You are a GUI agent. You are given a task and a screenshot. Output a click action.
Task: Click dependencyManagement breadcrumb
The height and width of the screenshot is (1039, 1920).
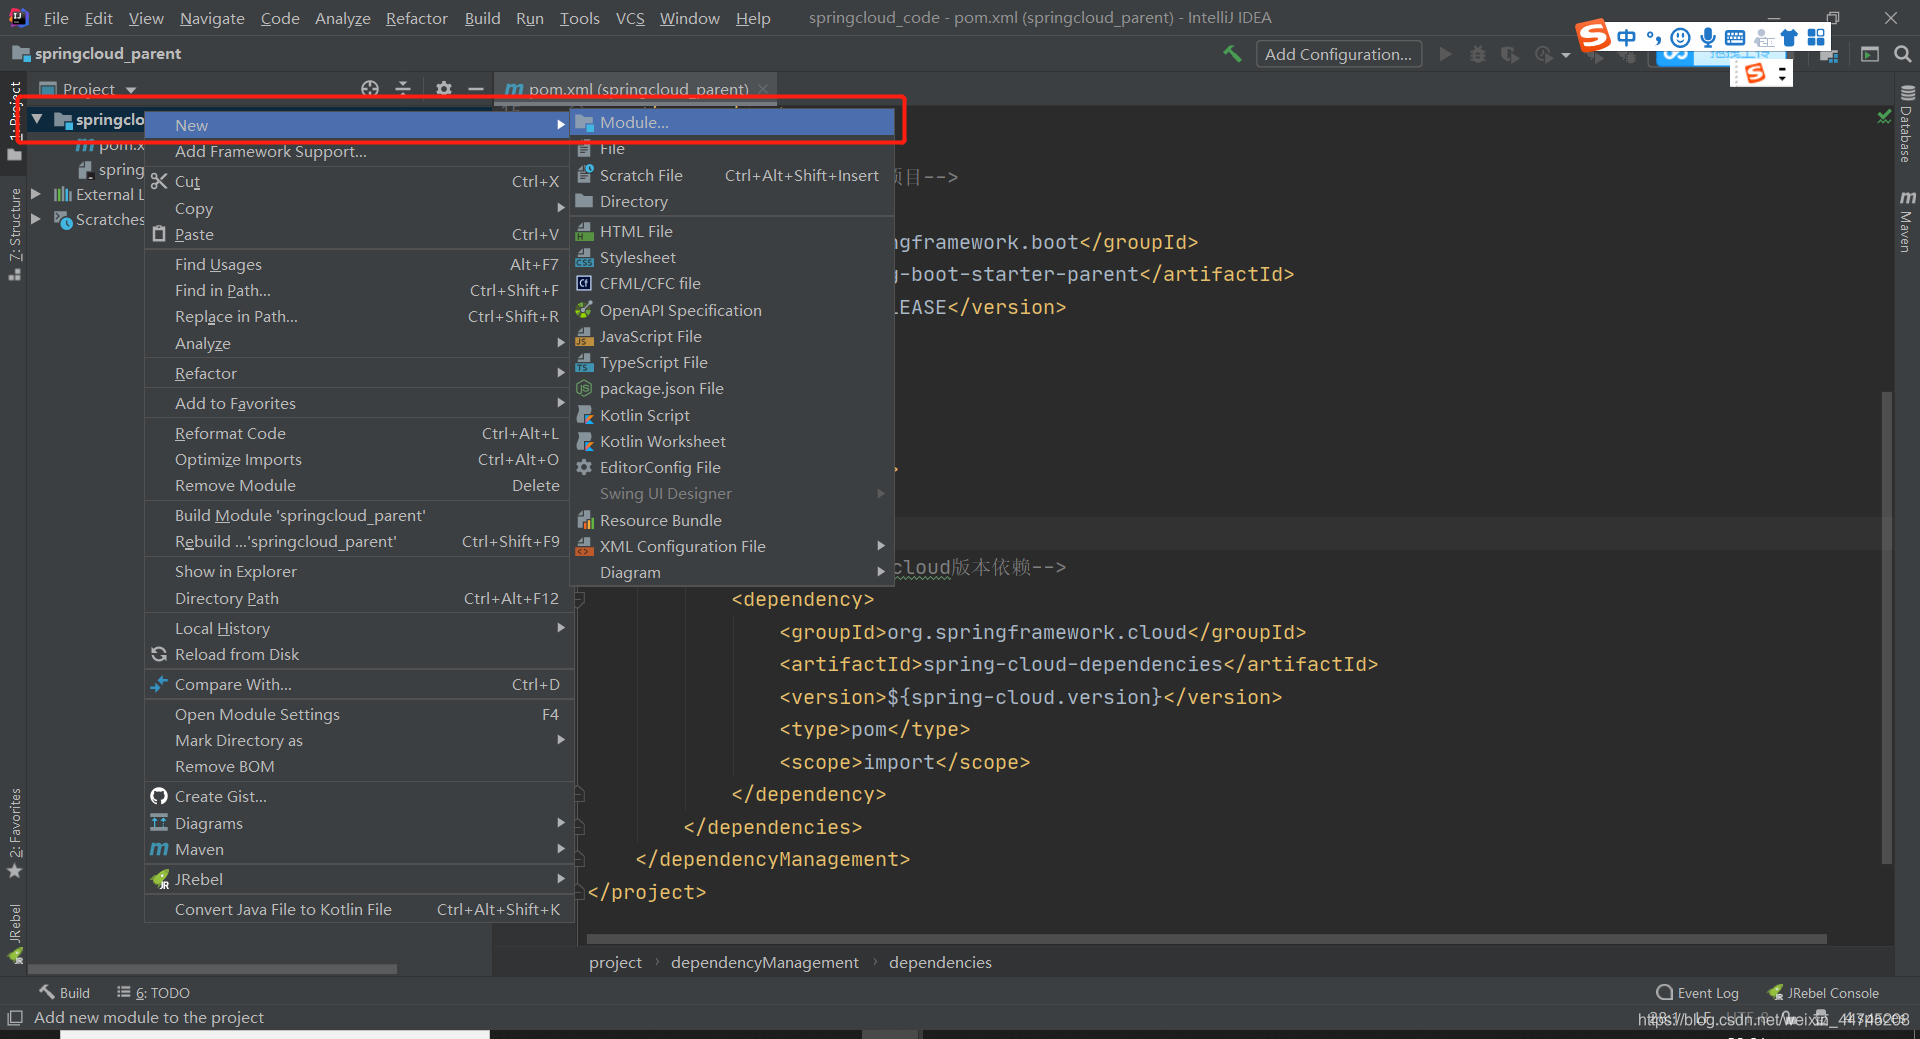pyautogui.click(x=765, y=962)
